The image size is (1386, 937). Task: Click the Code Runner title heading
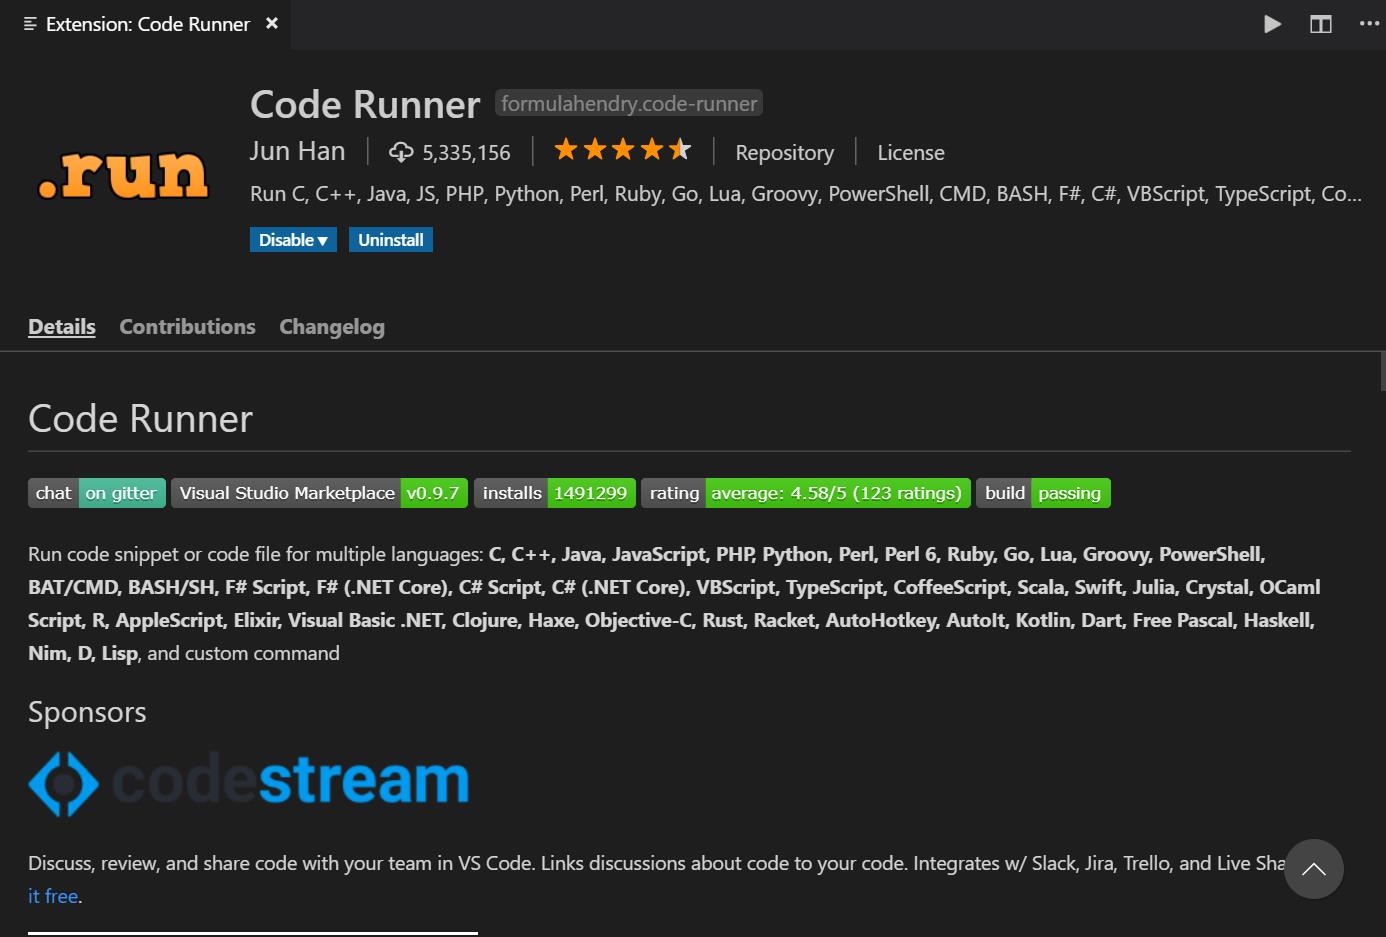[x=365, y=104]
